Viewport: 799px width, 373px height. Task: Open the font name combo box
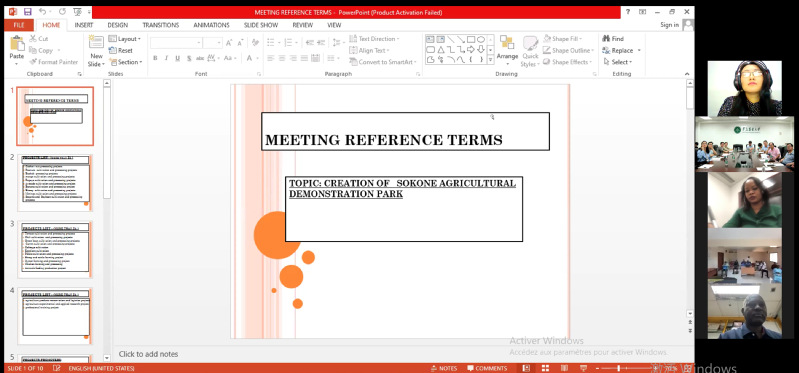click(x=176, y=43)
